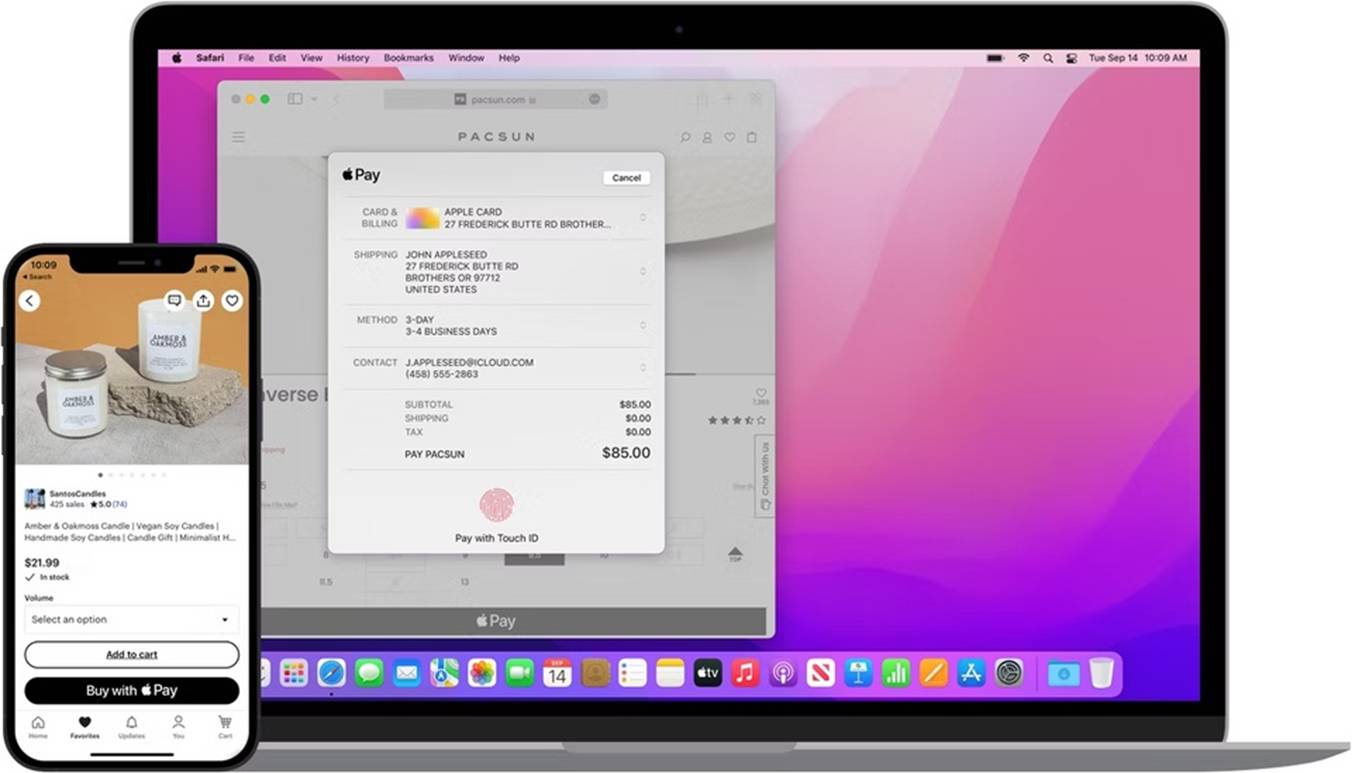The image size is (1352, 773).
Task: Tap the chat bubble icon on the iPhone
Action: tap(174, 300)
